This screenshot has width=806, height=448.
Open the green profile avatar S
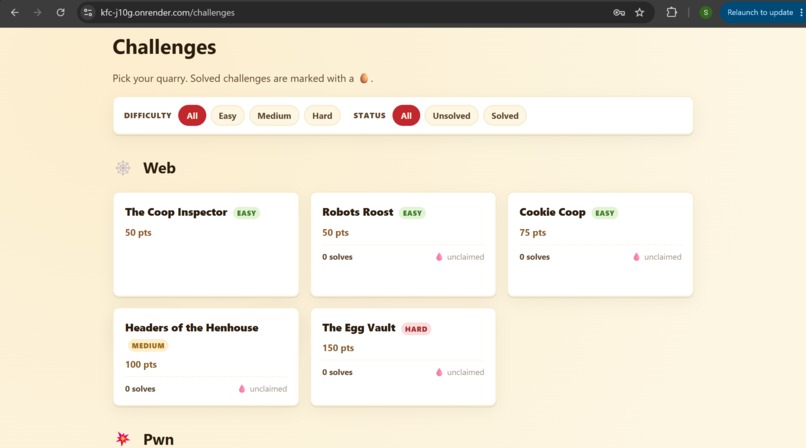click(706, 12)
